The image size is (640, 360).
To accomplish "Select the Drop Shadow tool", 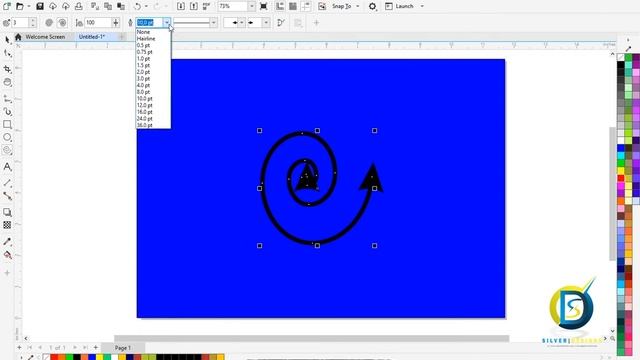I will 7,212.
